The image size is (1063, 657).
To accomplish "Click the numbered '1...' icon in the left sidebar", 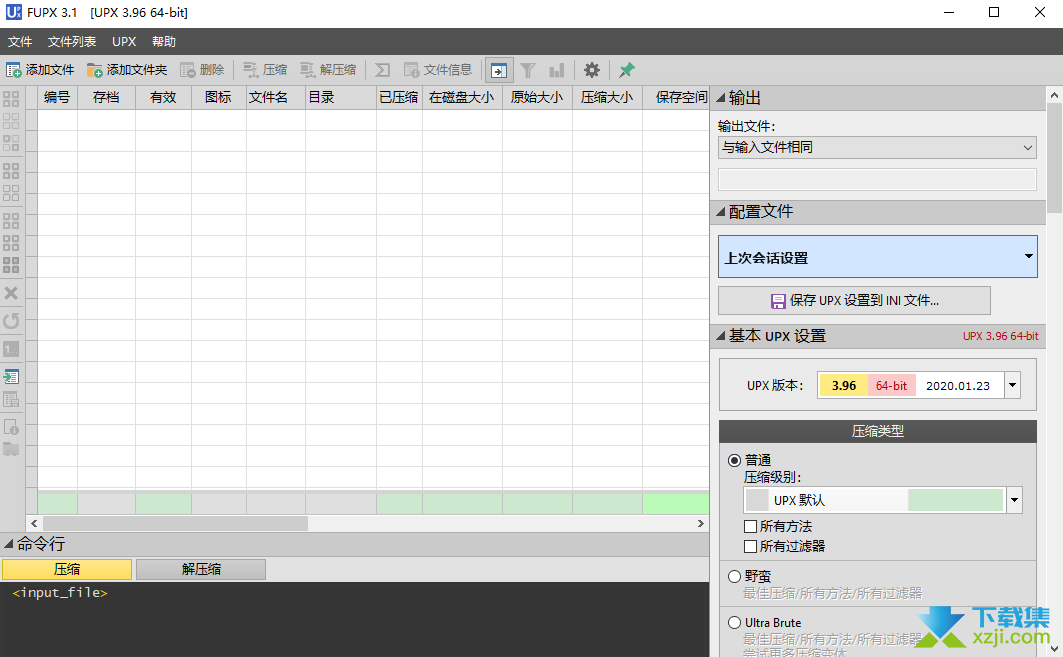I will point(11,349).
